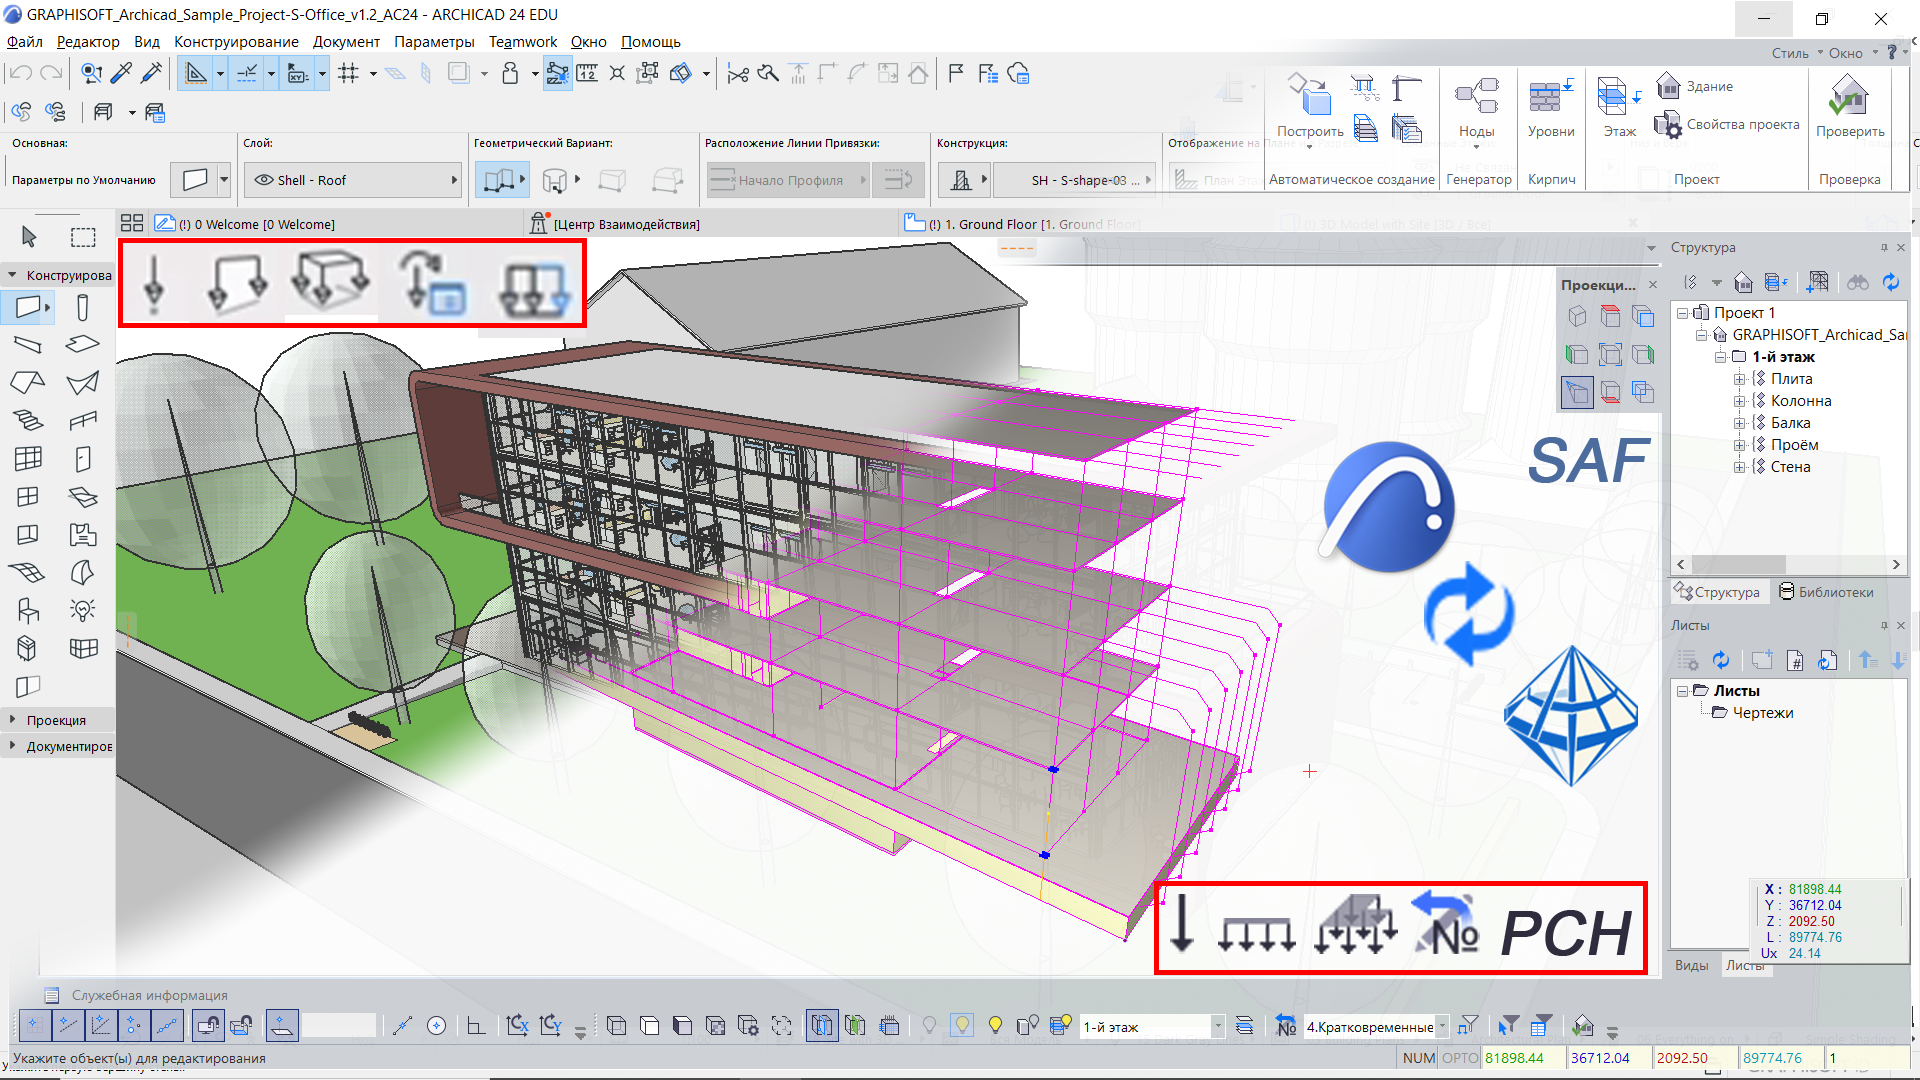Click the blue refresh icon in Листы panel
Screen dimensions: 1920x1080
coord(1721,660)
